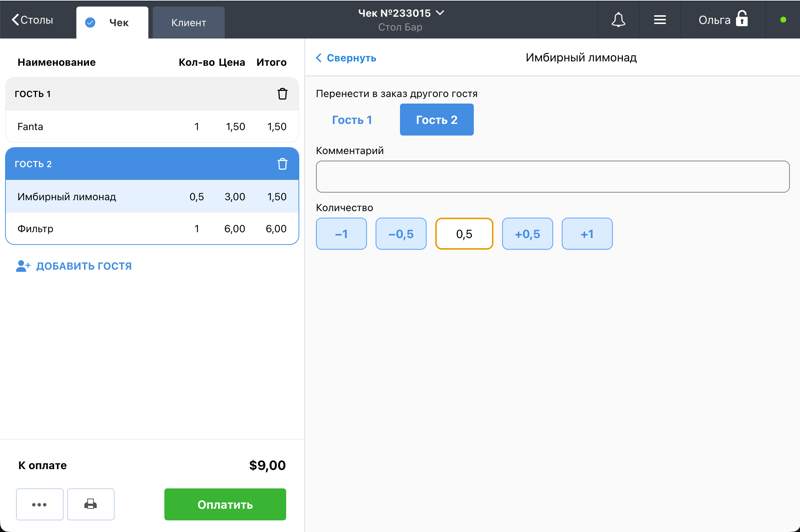Go back to Столы
This screenshot has height=532, width=800.
click(x=32, y=20)
